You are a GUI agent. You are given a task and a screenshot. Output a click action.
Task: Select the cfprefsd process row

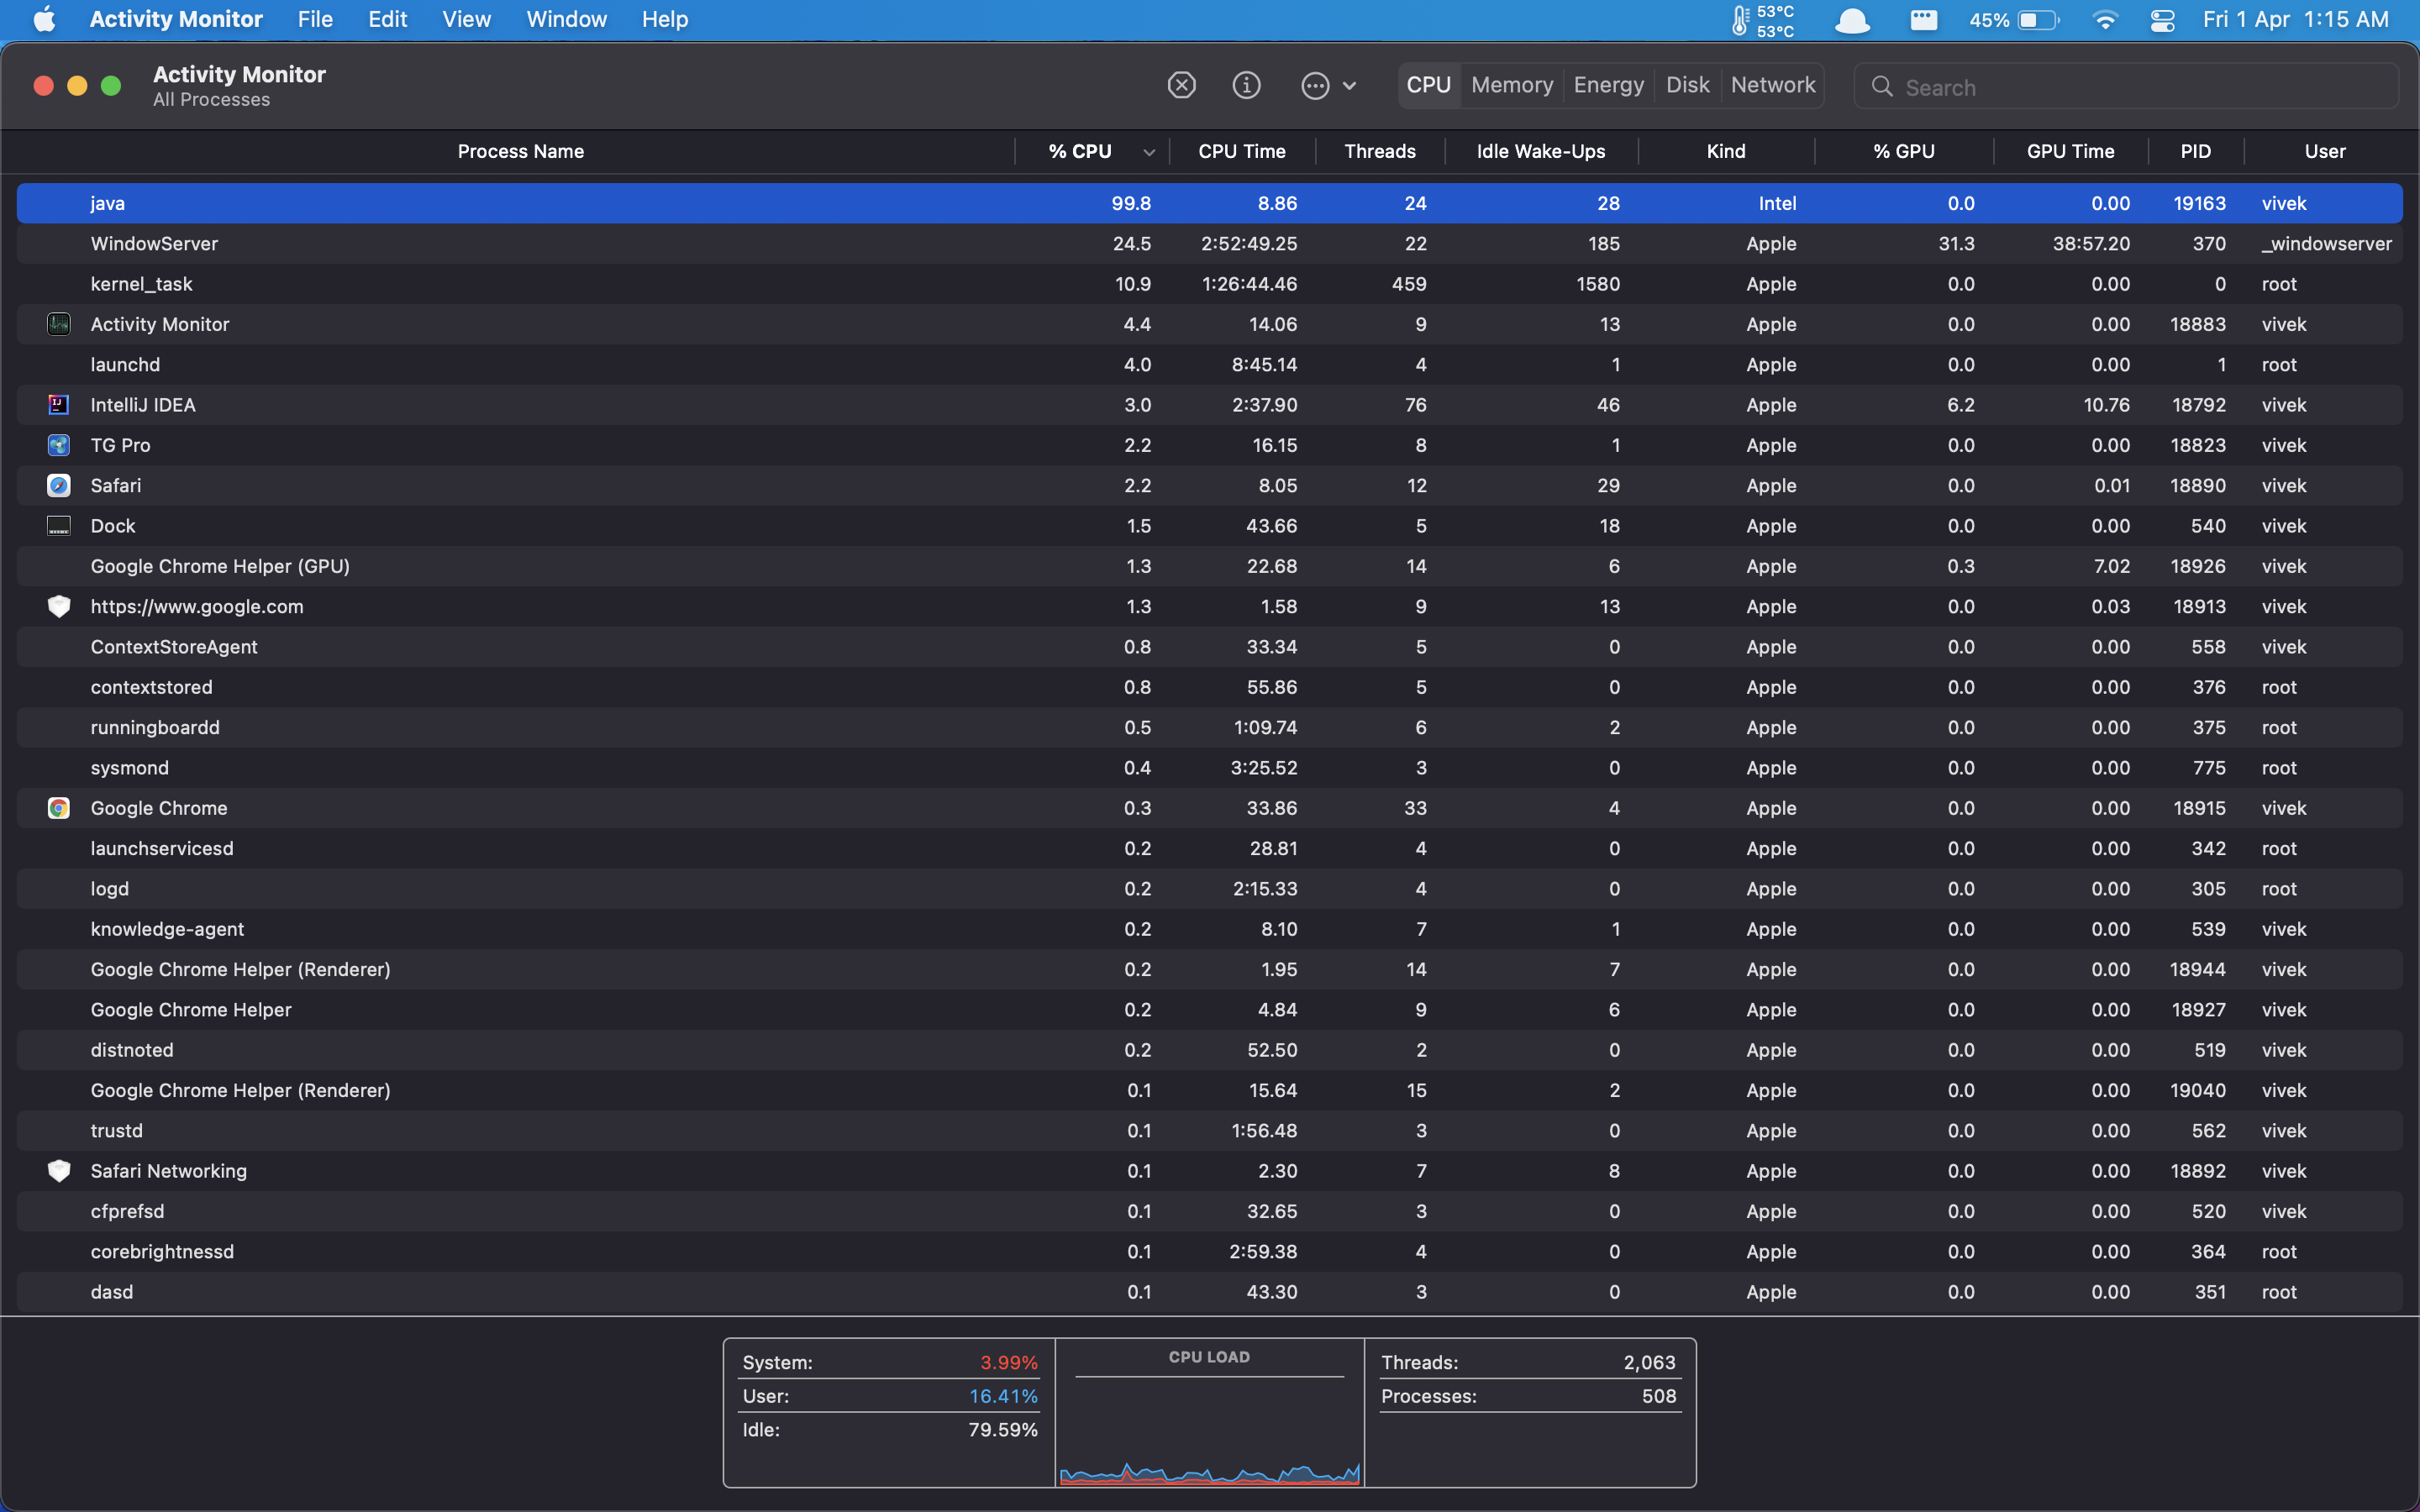coord(1209,1211)
